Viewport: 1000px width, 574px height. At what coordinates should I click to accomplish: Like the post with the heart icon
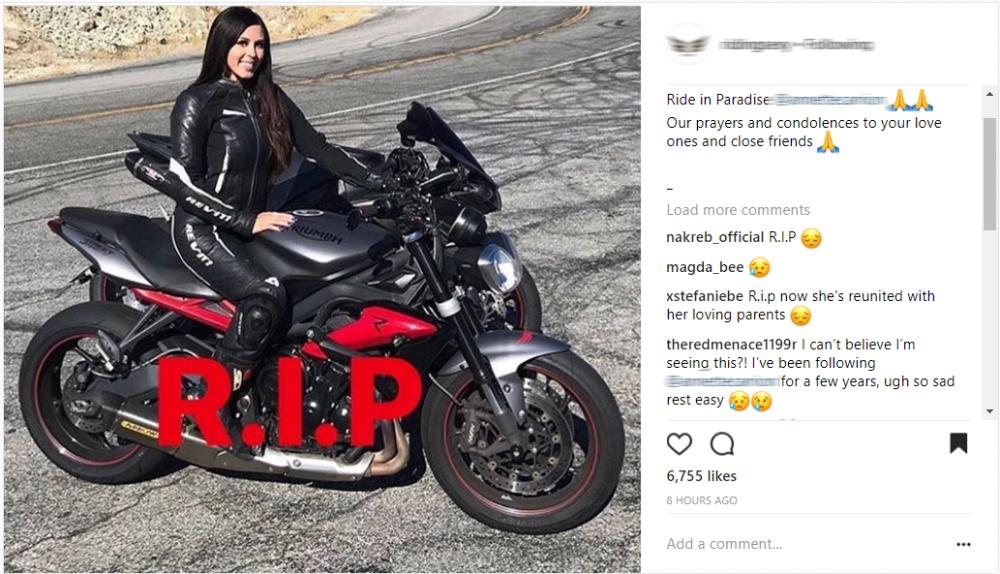pyautogui.click(x=679, y=444)
